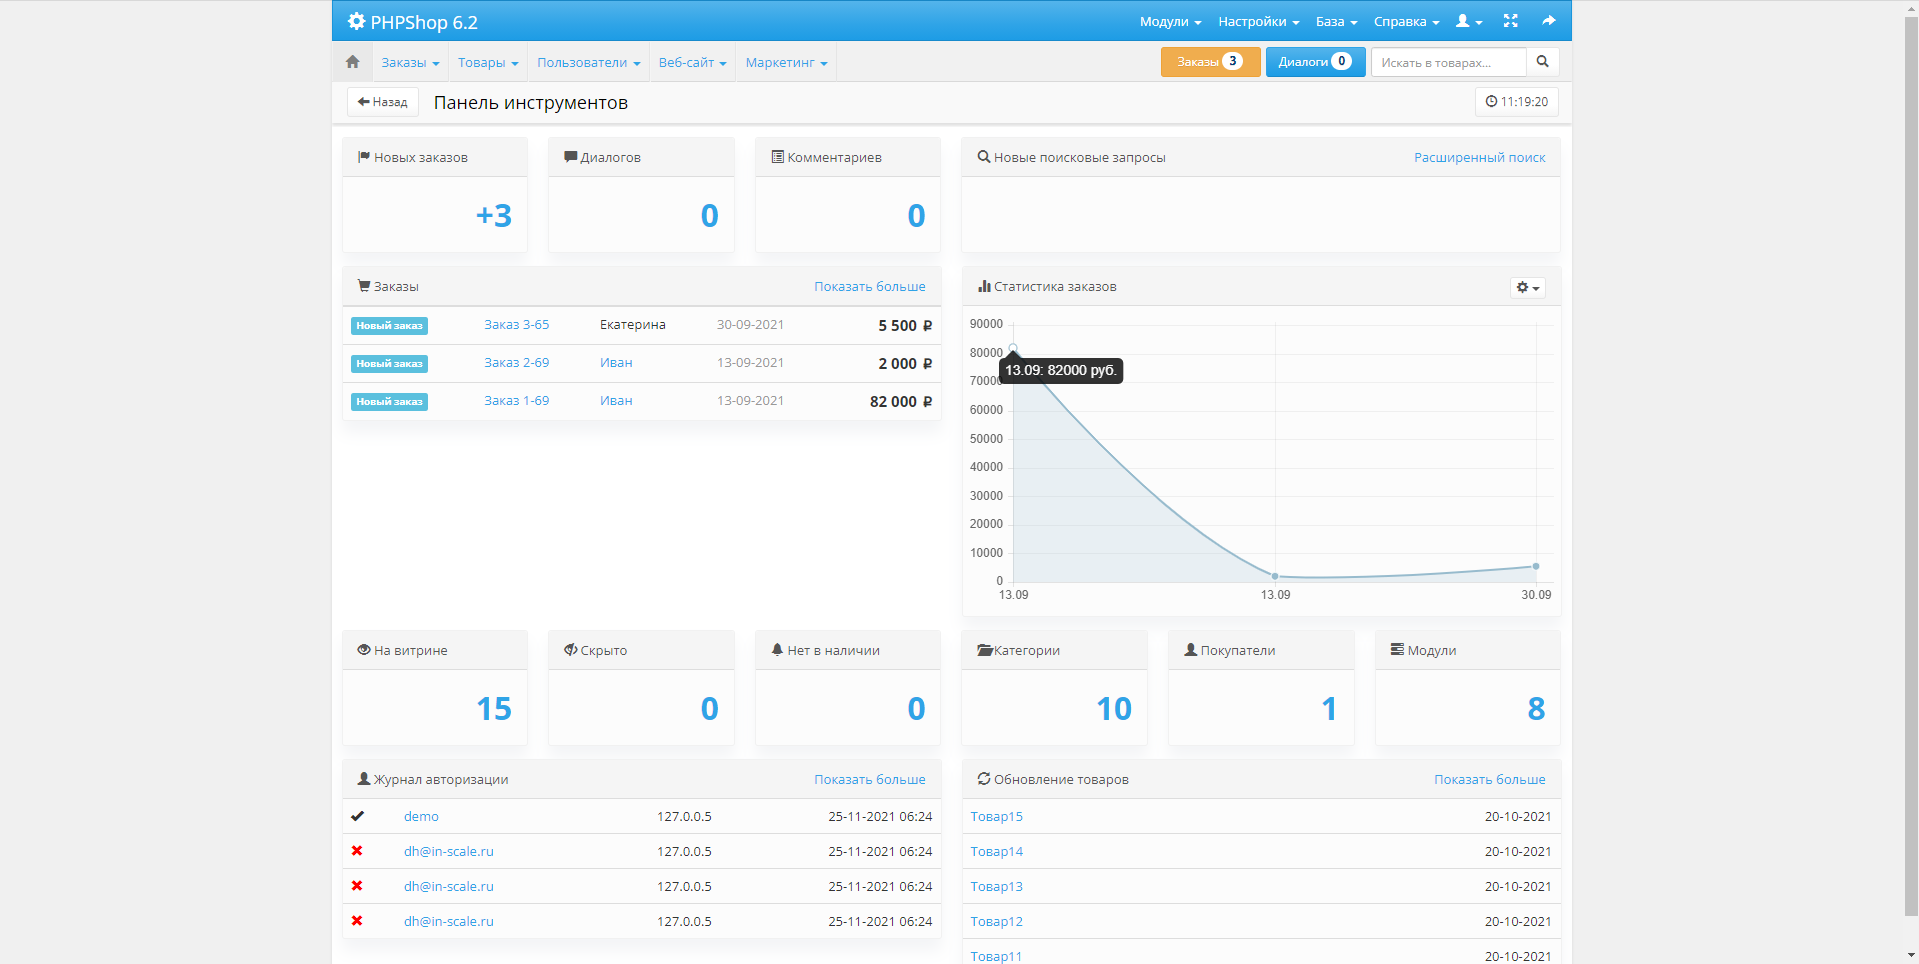Click the clock time 11:19:20 button

coord(1516,102)
